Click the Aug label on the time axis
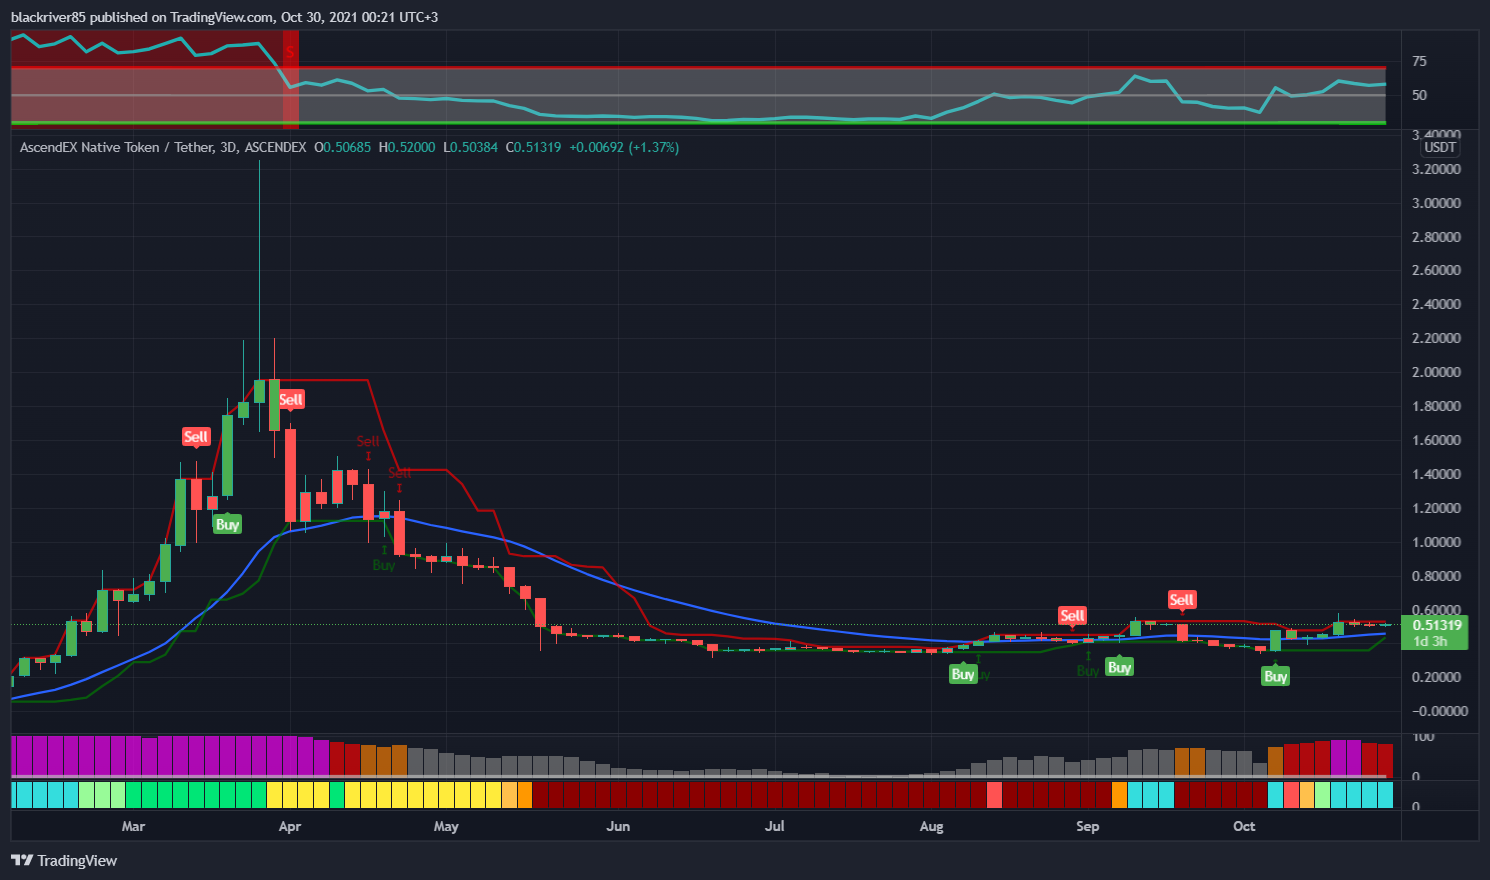 pyautogui.click(x=931, y=826)
